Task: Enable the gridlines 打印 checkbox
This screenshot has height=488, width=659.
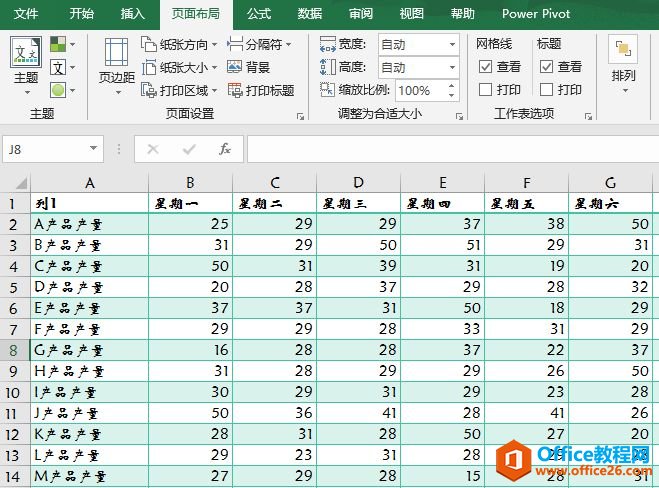Action: click(485, 90)
